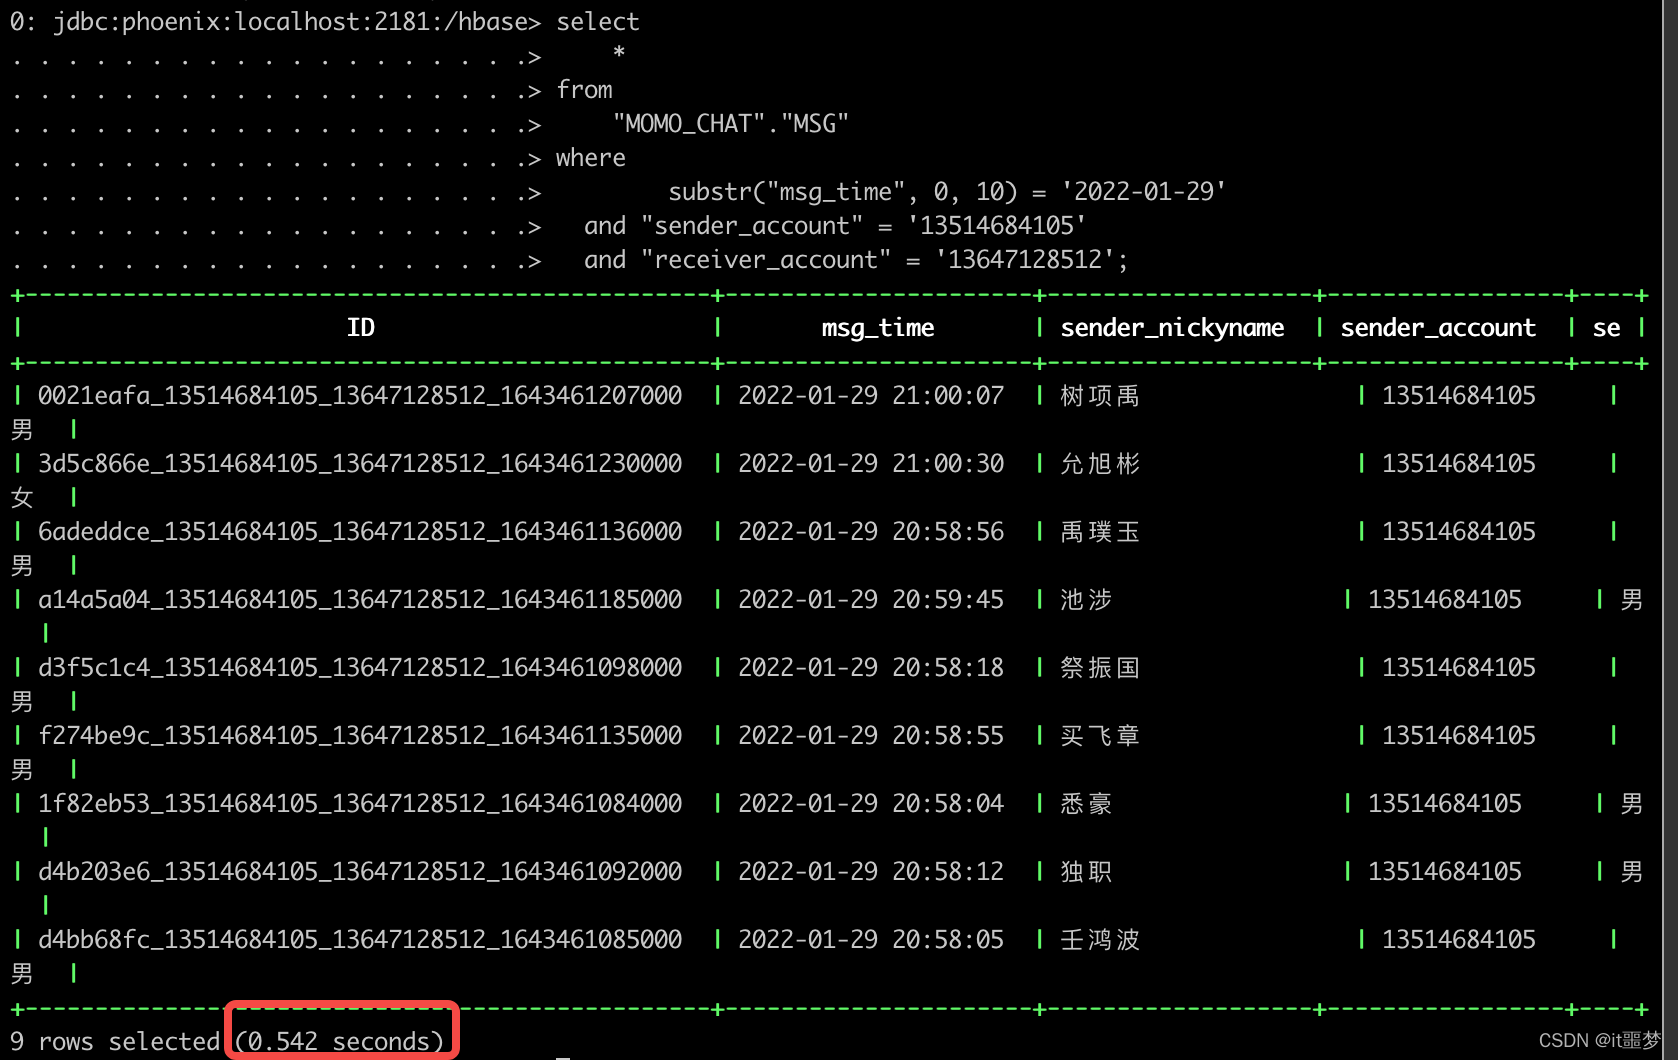
Task: Click nickname 树项禹
Action: click(1100, 396)
